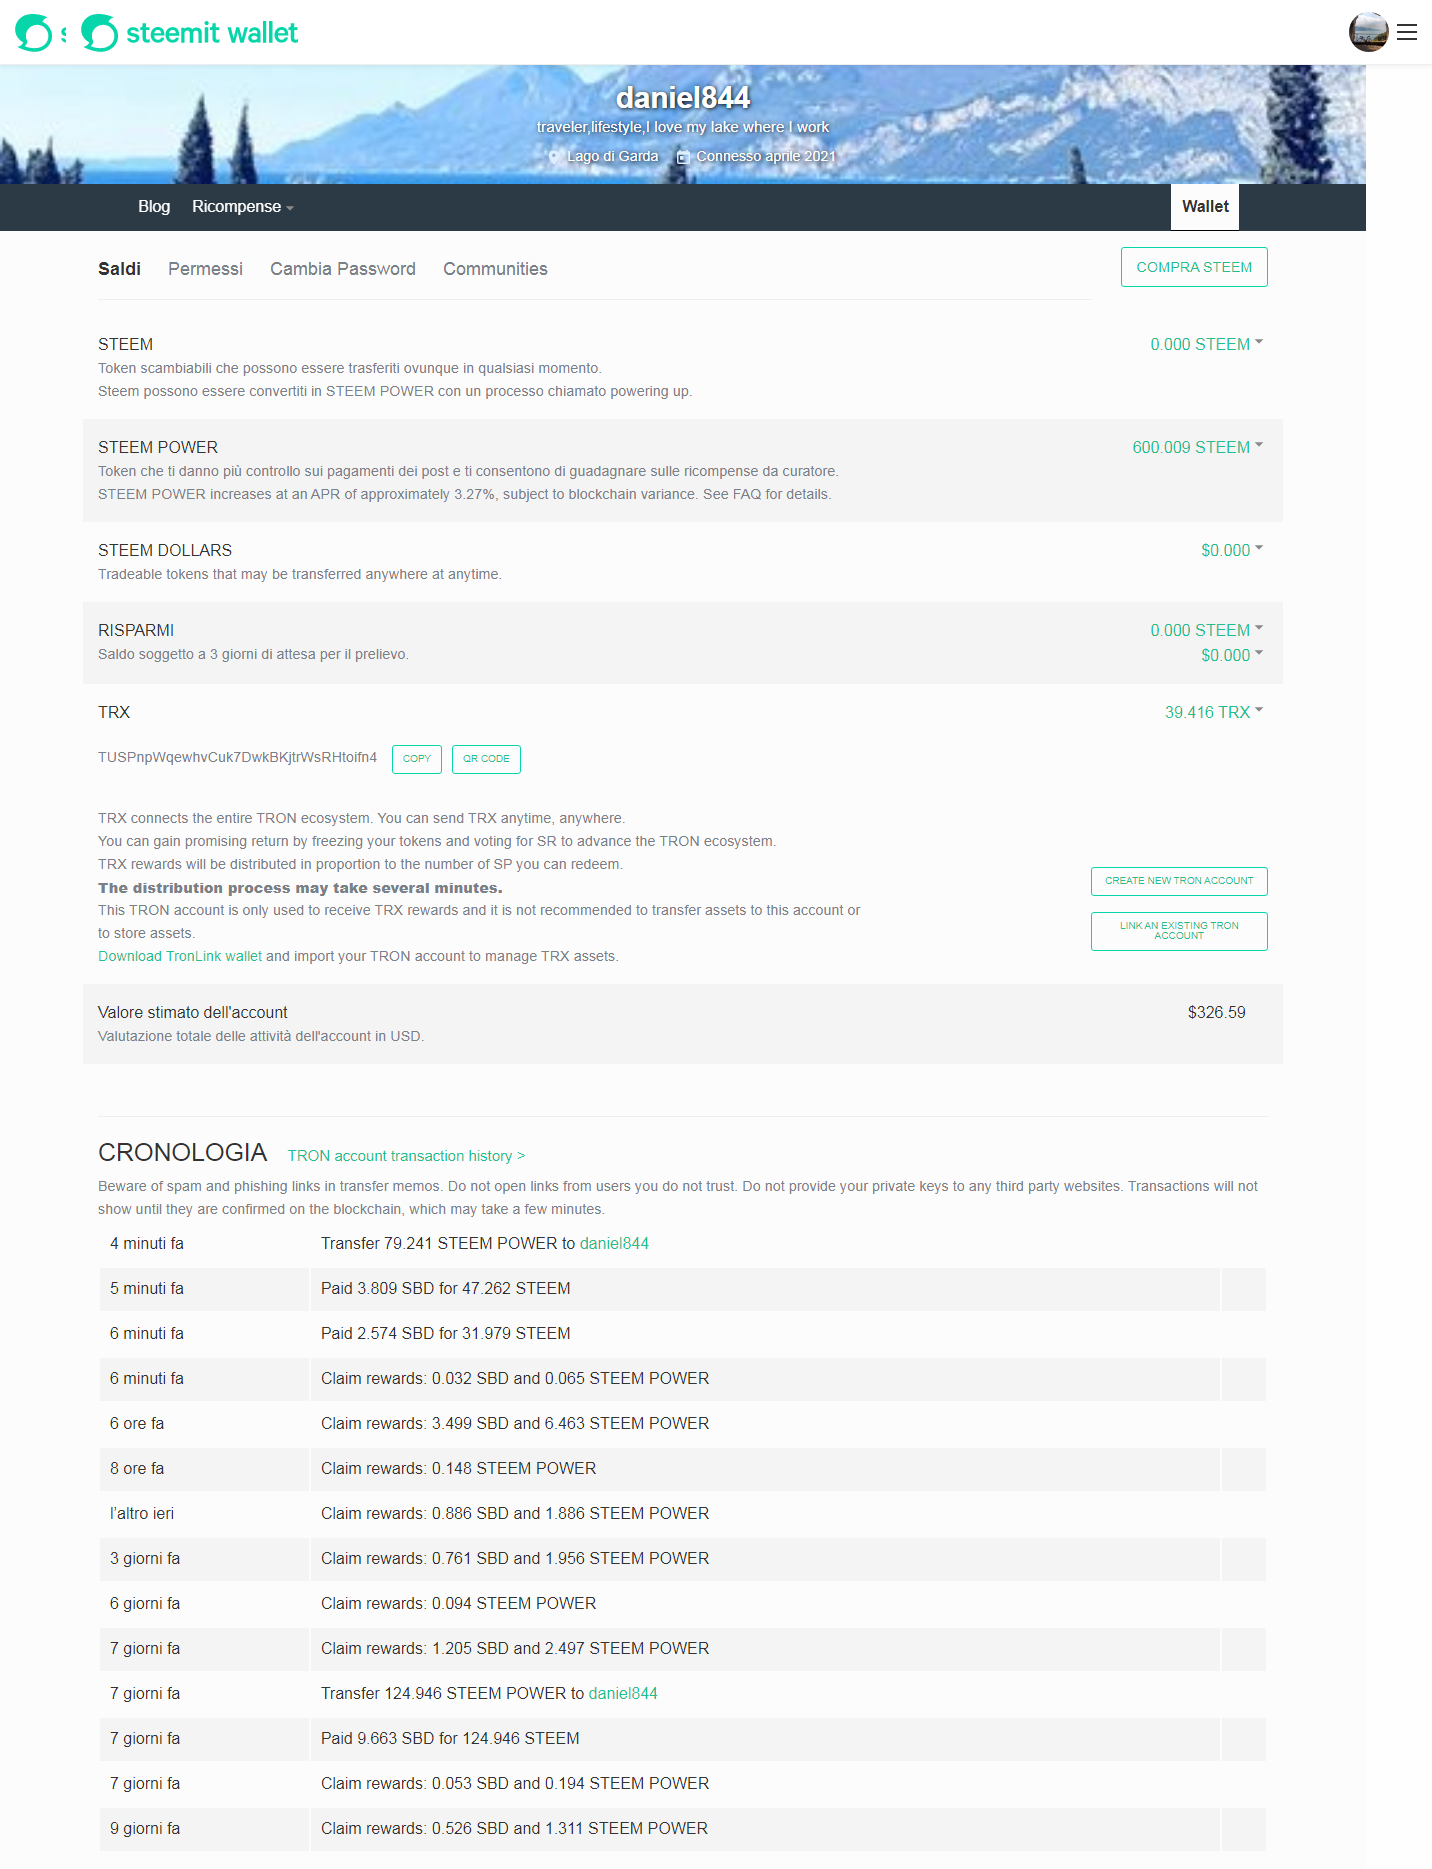This screenshot has height=1869, width=1432.
Task: Click the STEEM POWER section title
Action: point(158,447)
